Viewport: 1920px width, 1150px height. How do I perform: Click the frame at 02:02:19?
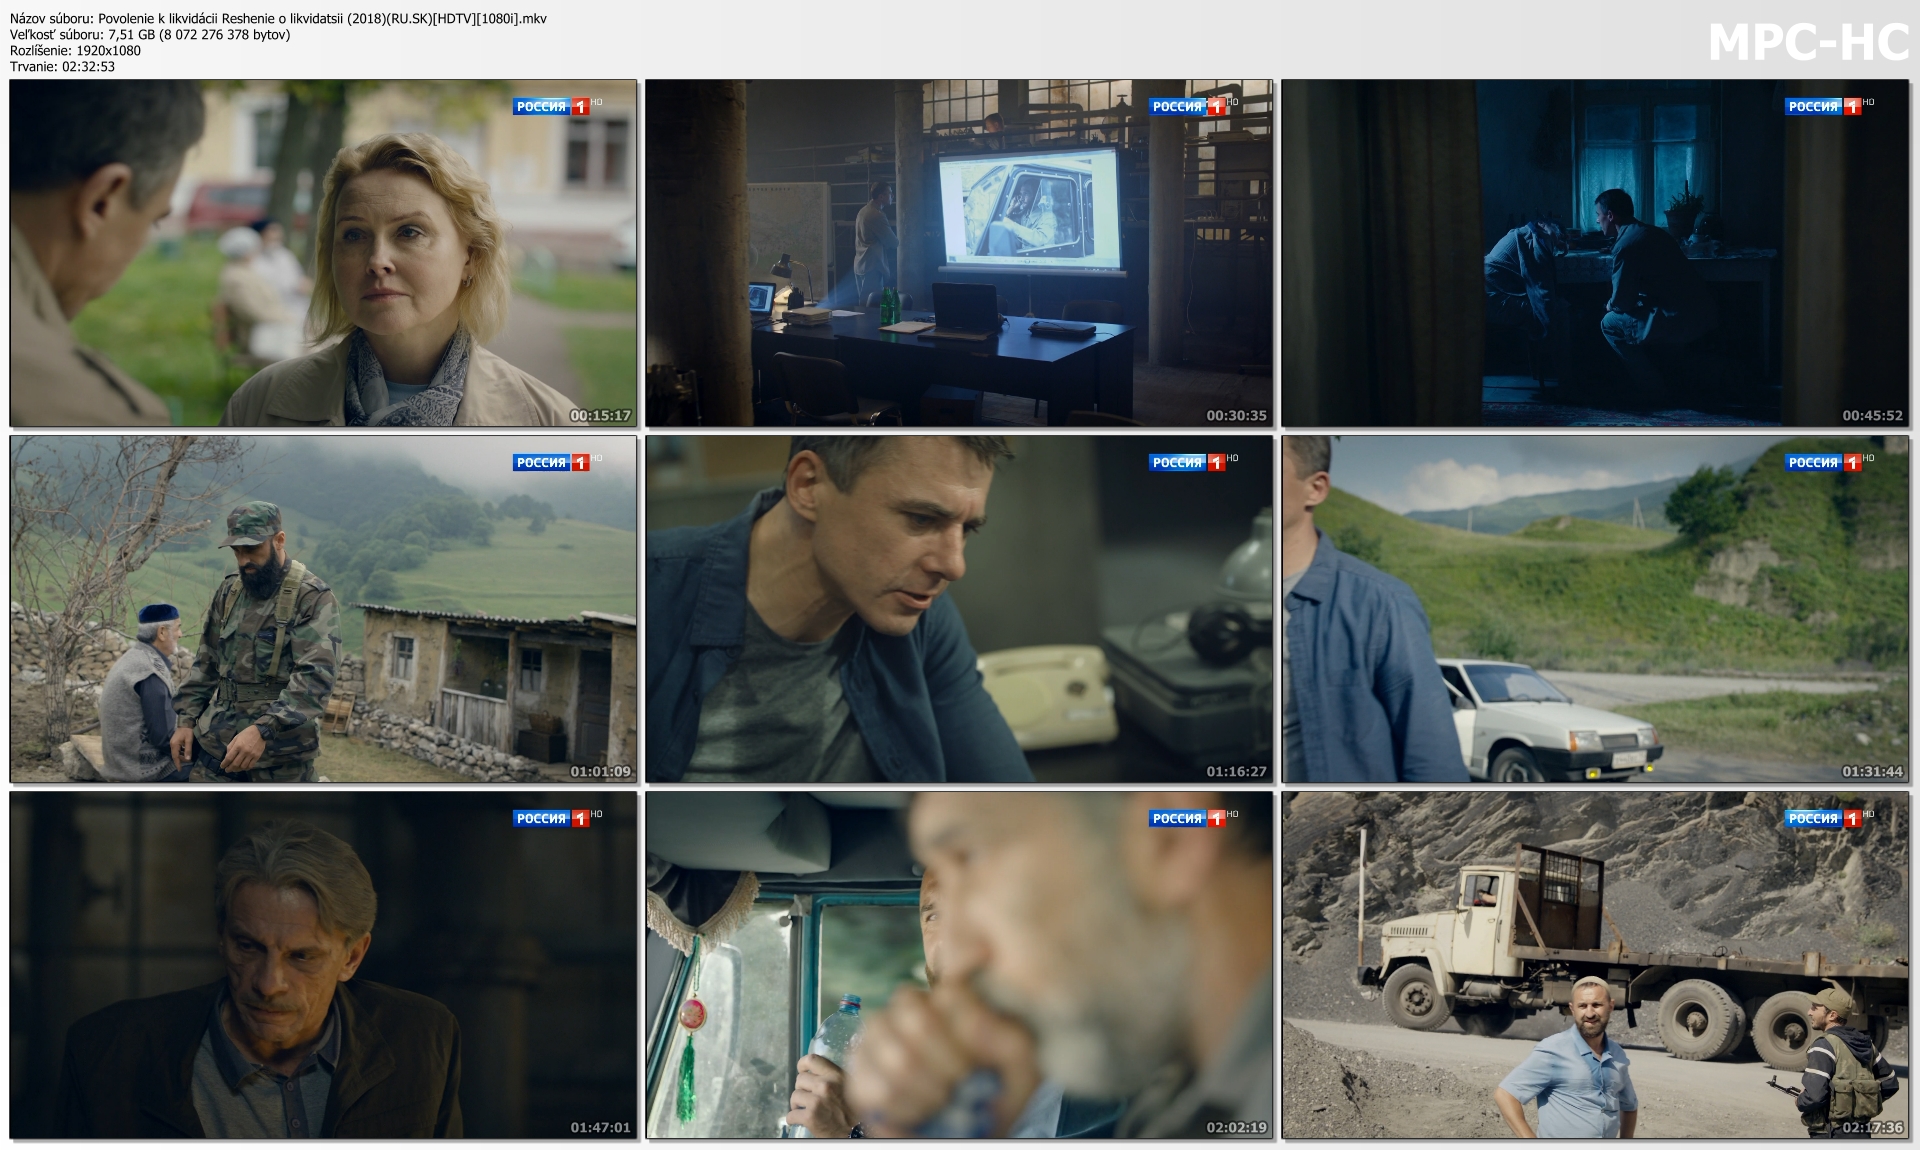(959, 965)
